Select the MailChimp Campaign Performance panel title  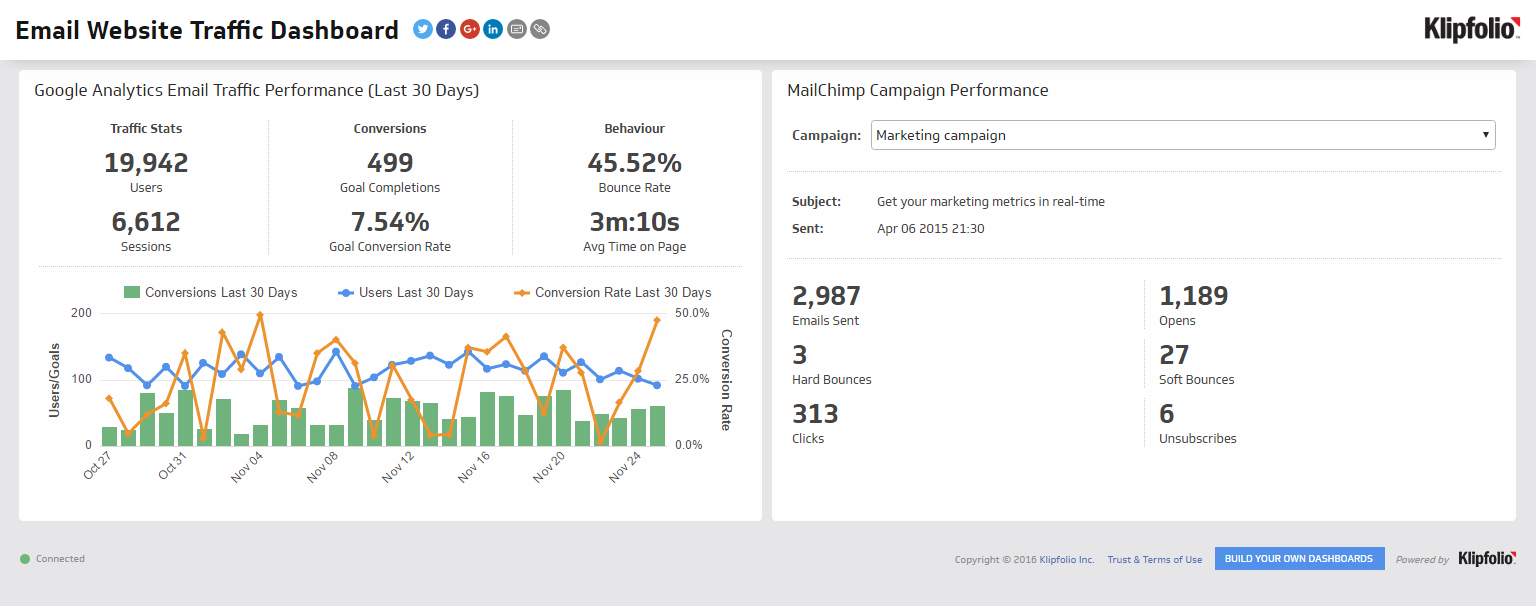tap(917, 90)
